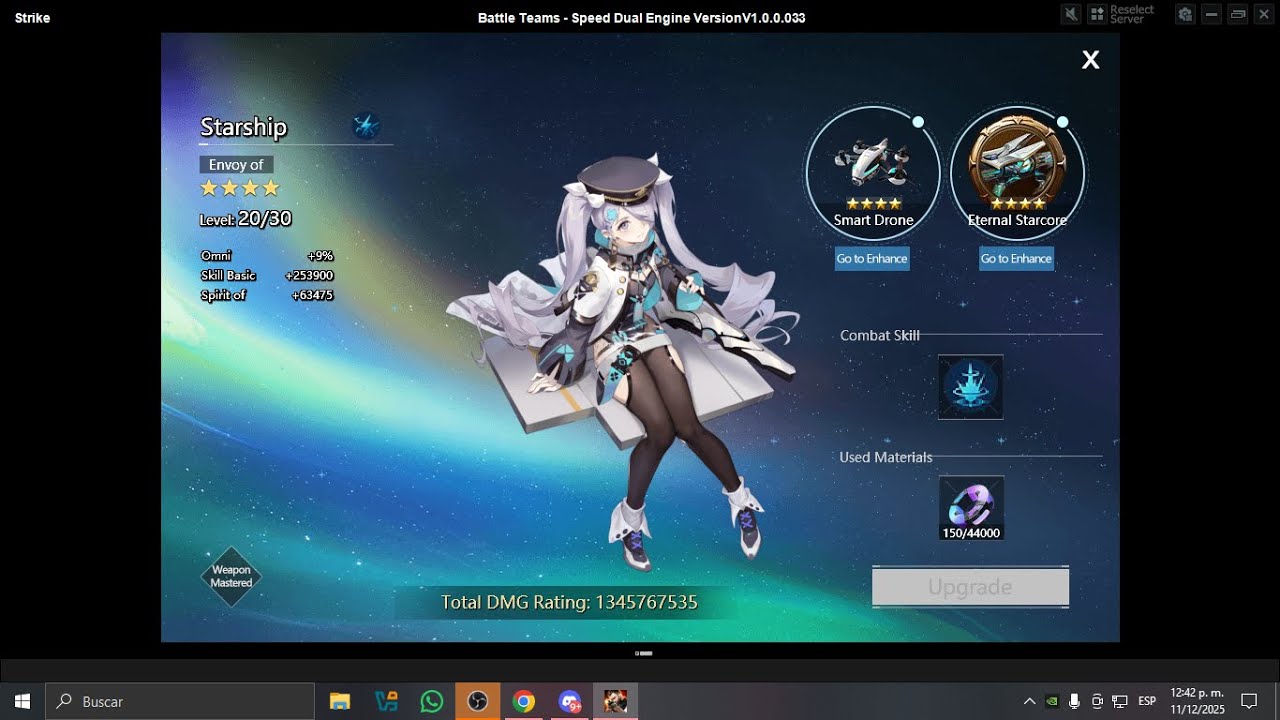Open the VS-style taskbar app next to File Explorer
1280x720 pixels.
(x=386, y=701)
